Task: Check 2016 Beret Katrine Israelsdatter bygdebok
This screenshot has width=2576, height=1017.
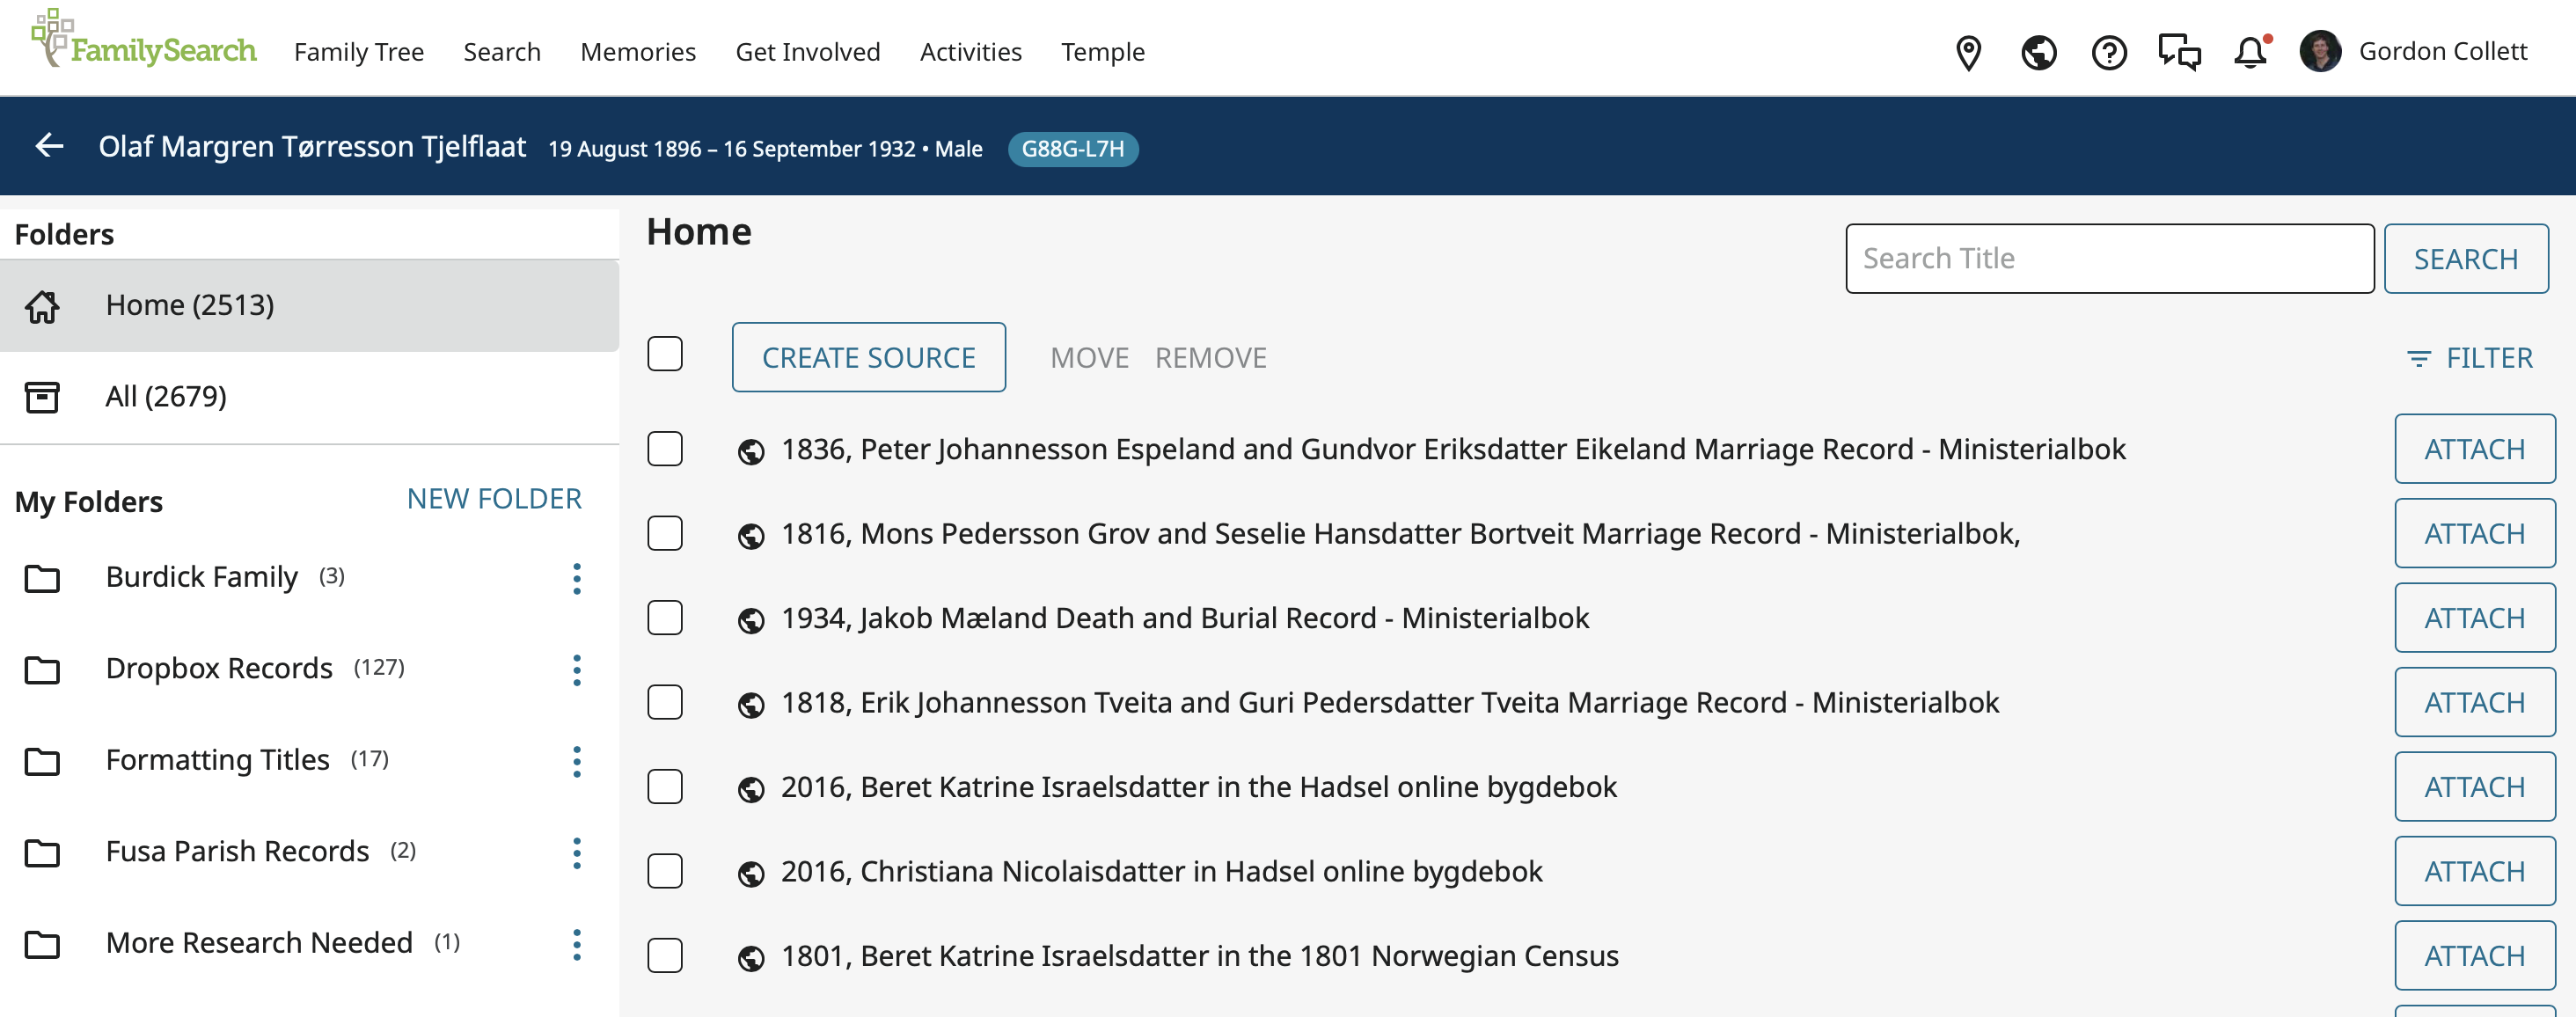Action: [x=665, y=787]
